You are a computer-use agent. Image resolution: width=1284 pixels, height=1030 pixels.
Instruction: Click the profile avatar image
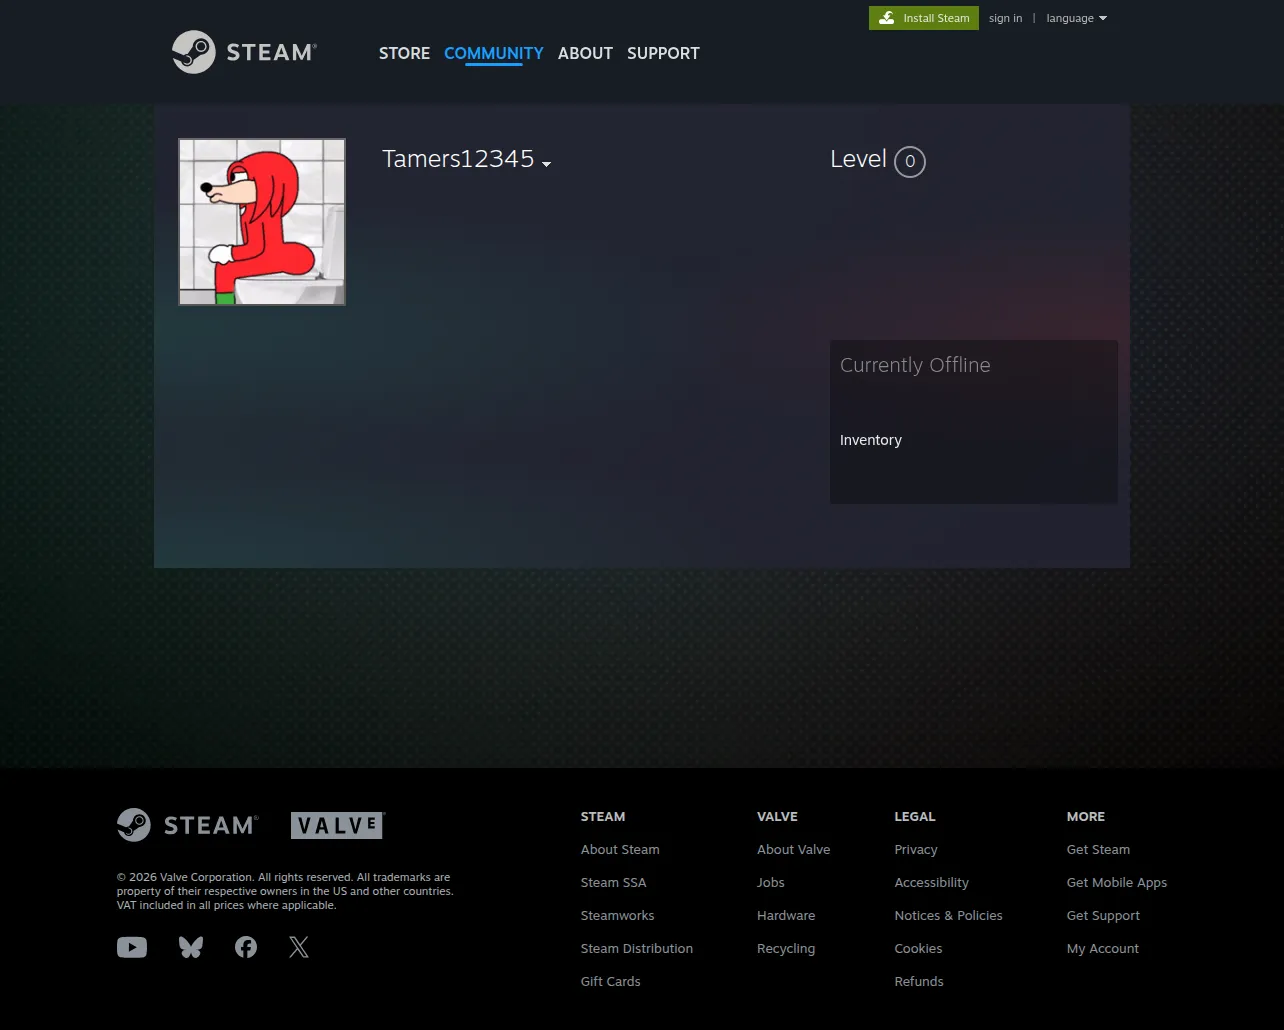tap(262, 222)
